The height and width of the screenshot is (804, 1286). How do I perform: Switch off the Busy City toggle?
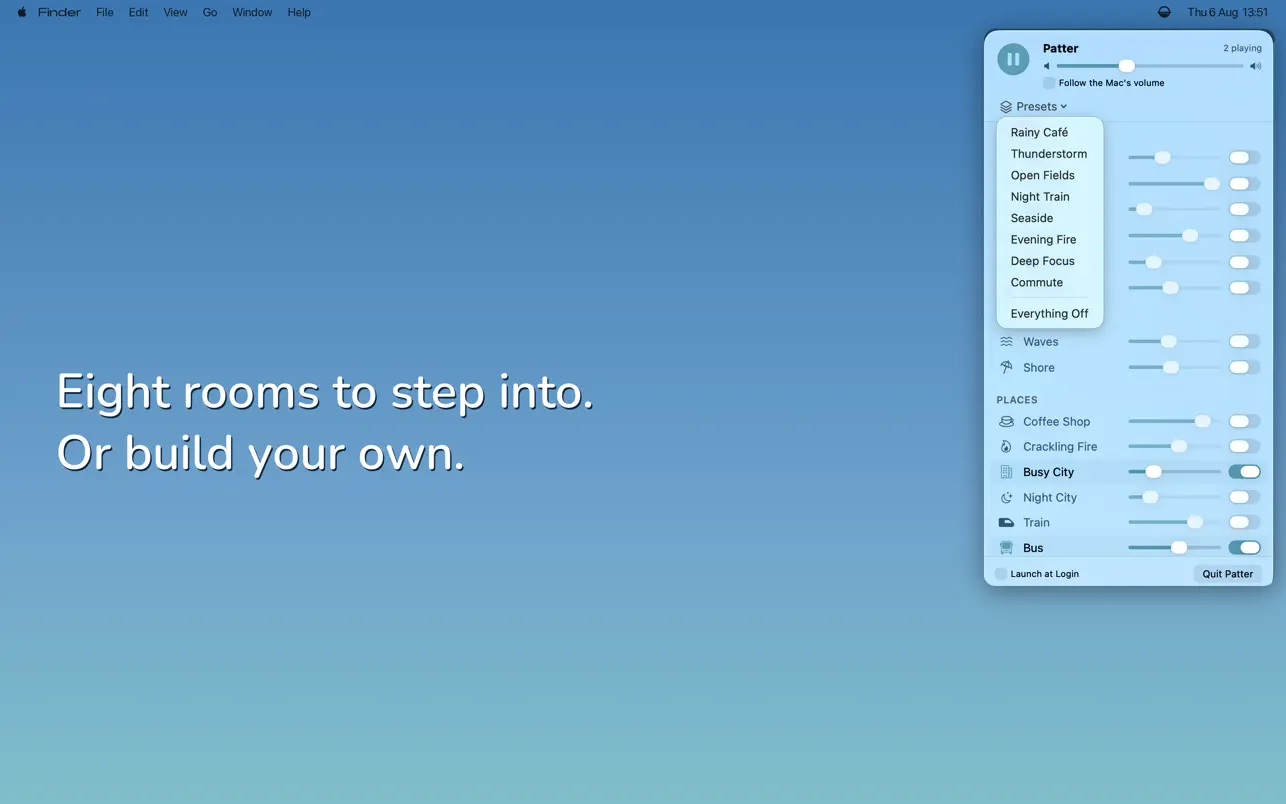pos(1244,472)
